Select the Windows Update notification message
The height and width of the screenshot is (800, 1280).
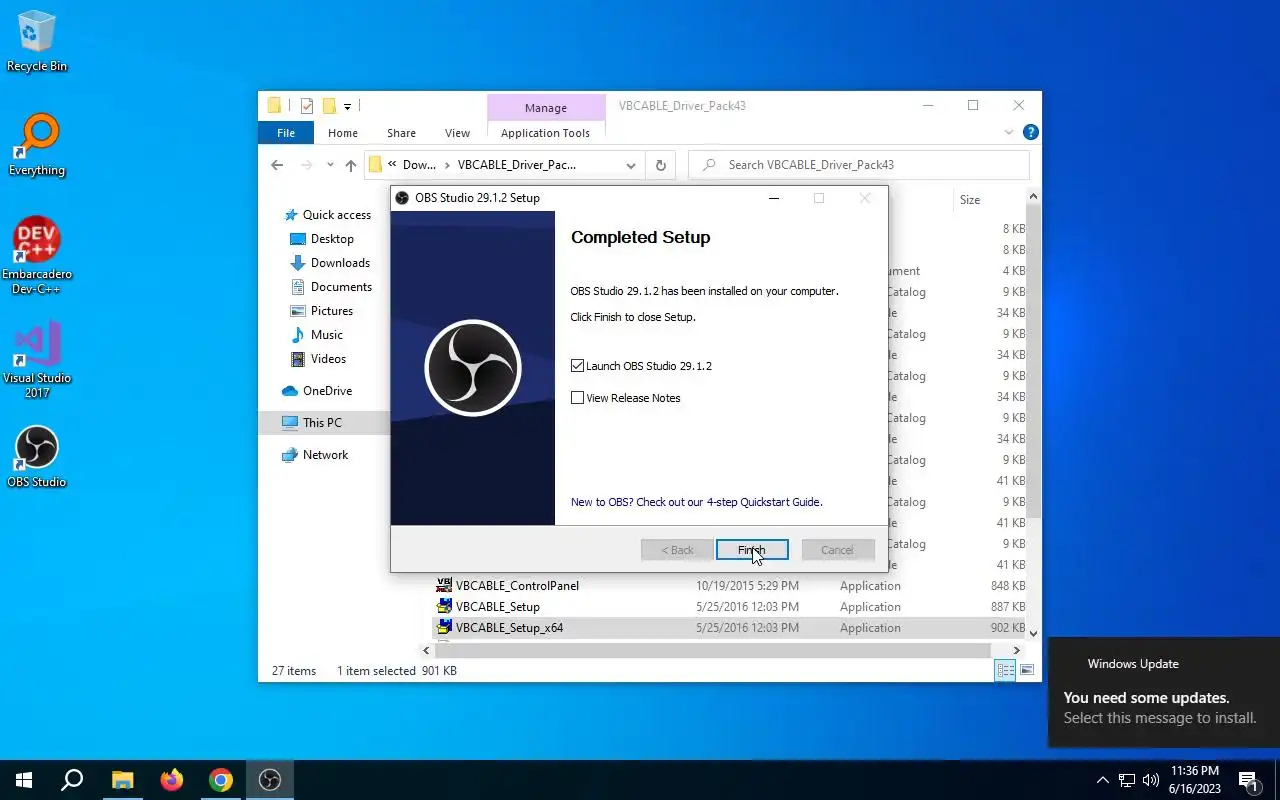1164,692
